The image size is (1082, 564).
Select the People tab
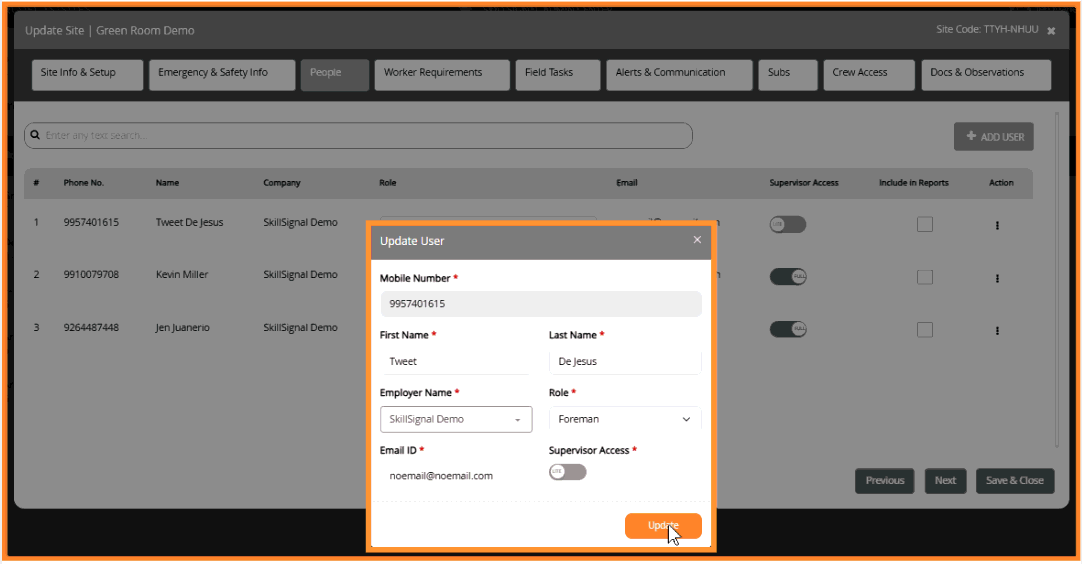[335, 75]
